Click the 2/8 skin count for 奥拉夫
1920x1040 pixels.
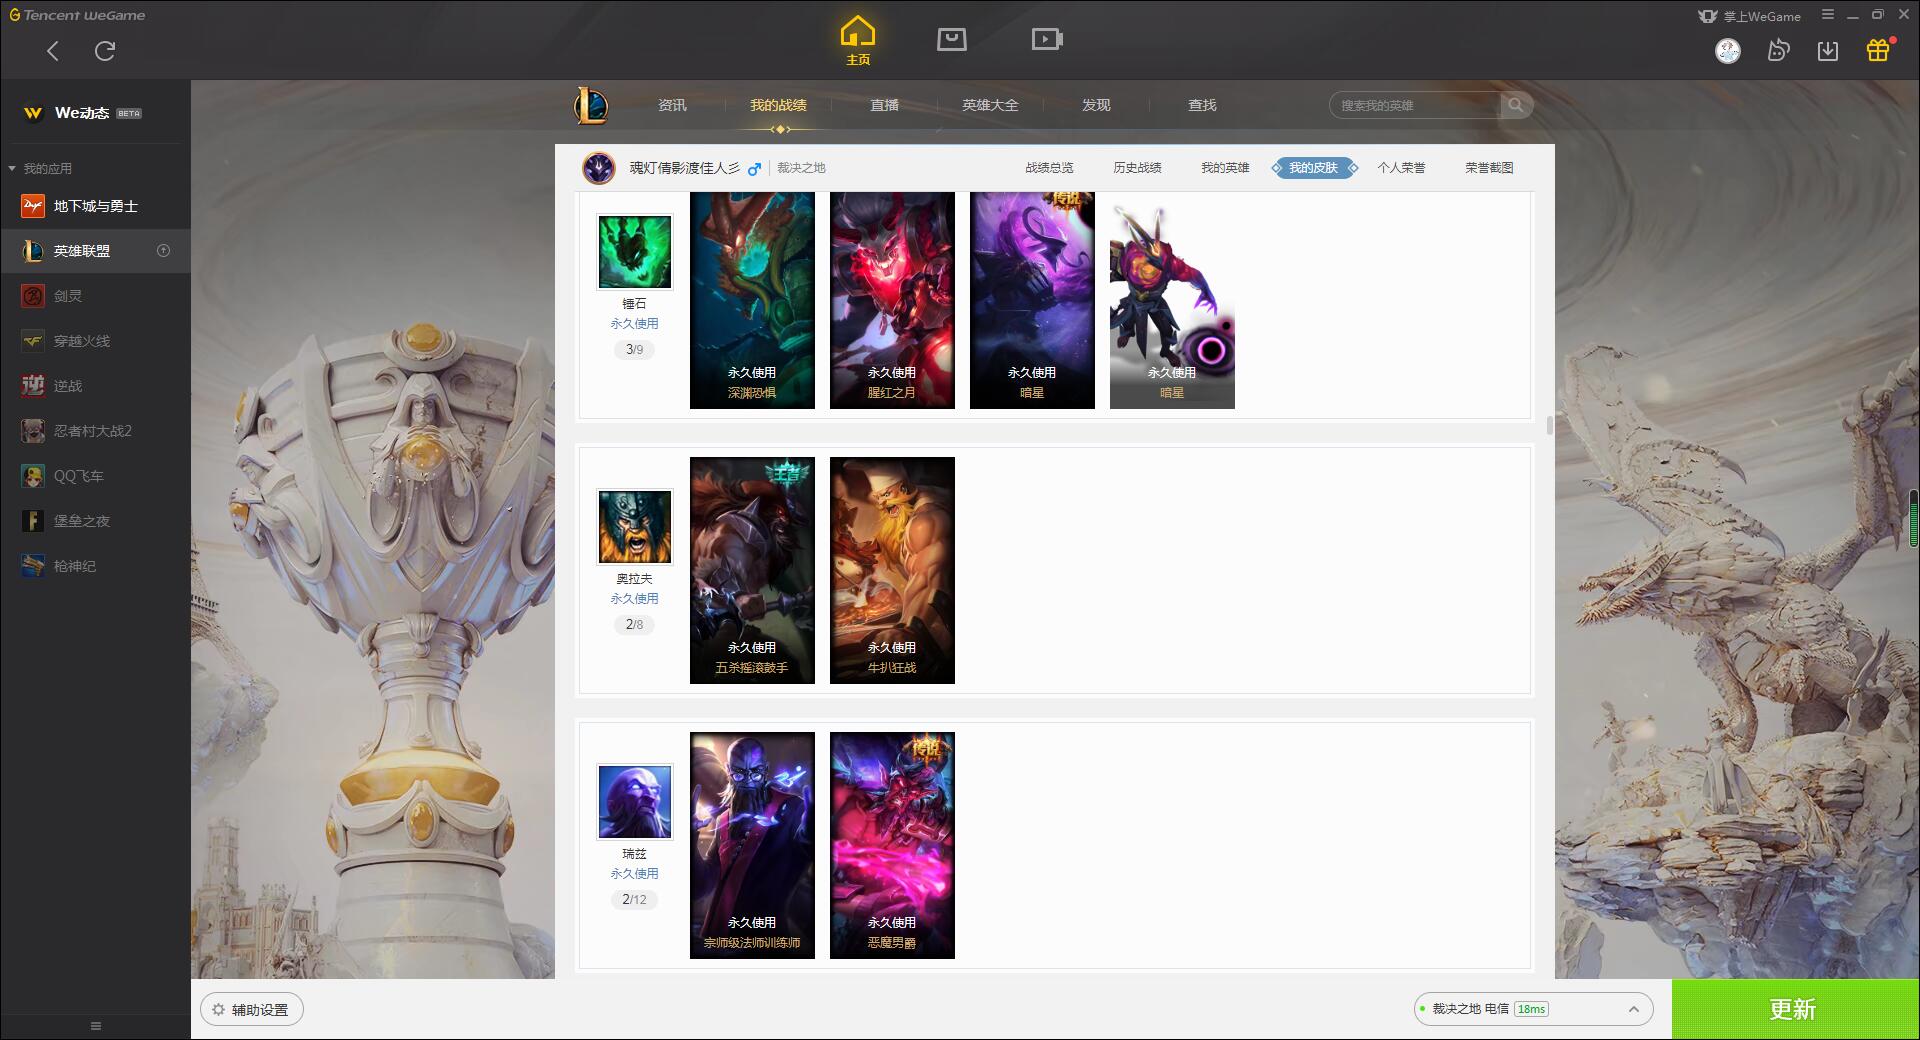pos(635,624)
